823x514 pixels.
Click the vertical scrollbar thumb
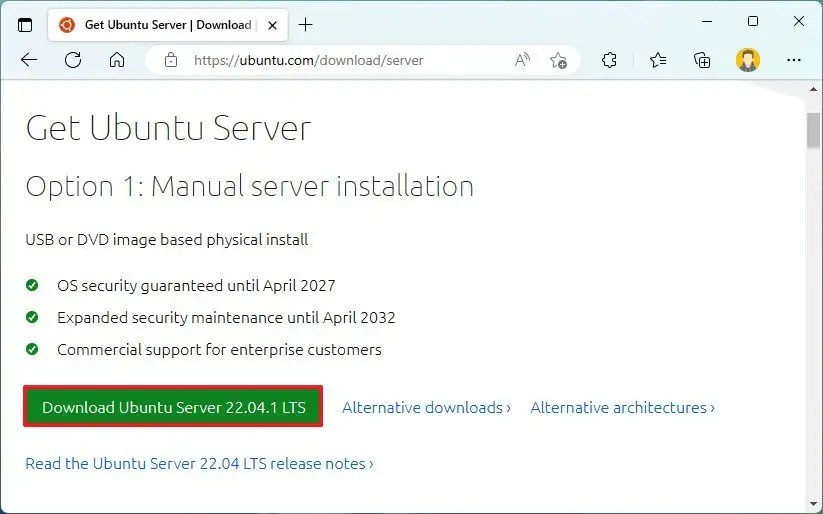814,130
